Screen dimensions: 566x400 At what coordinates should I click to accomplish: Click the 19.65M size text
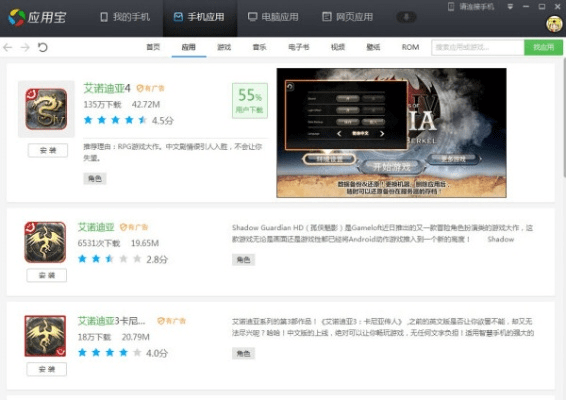(x=145, y=243)
